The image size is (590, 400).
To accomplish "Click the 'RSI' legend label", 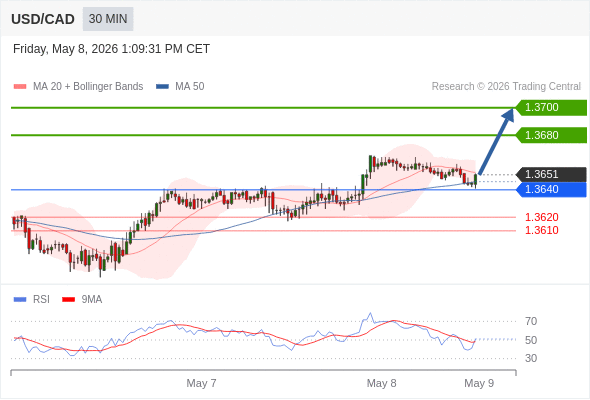I will pyautogui.click(x=41, y=300).
